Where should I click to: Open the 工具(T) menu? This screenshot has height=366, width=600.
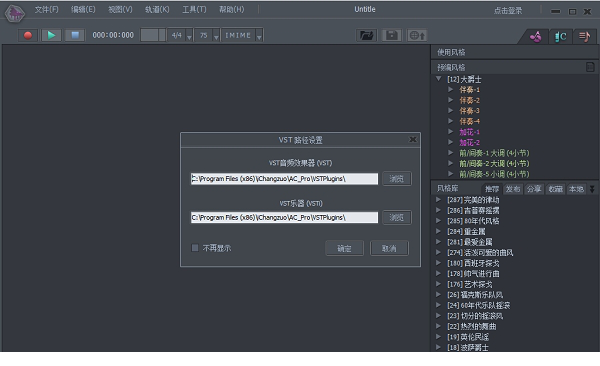click(194, 10)
